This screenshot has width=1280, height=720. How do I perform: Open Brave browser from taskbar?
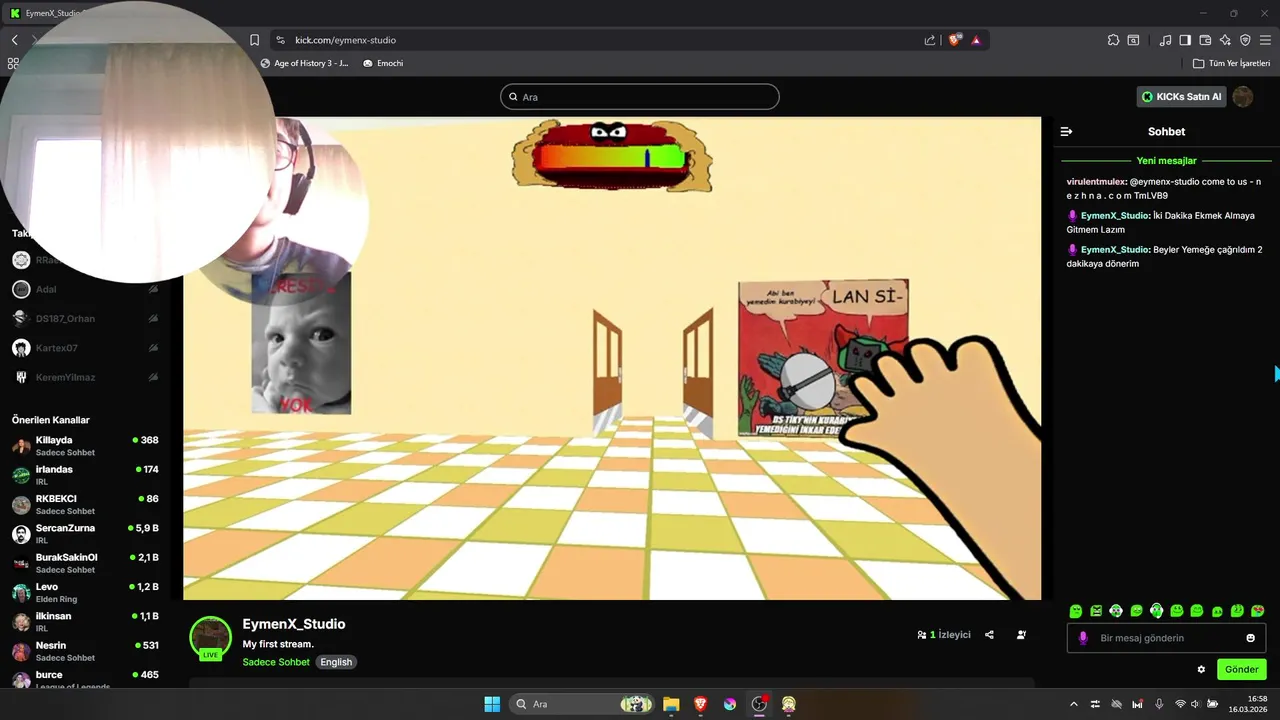pos(700,704)
